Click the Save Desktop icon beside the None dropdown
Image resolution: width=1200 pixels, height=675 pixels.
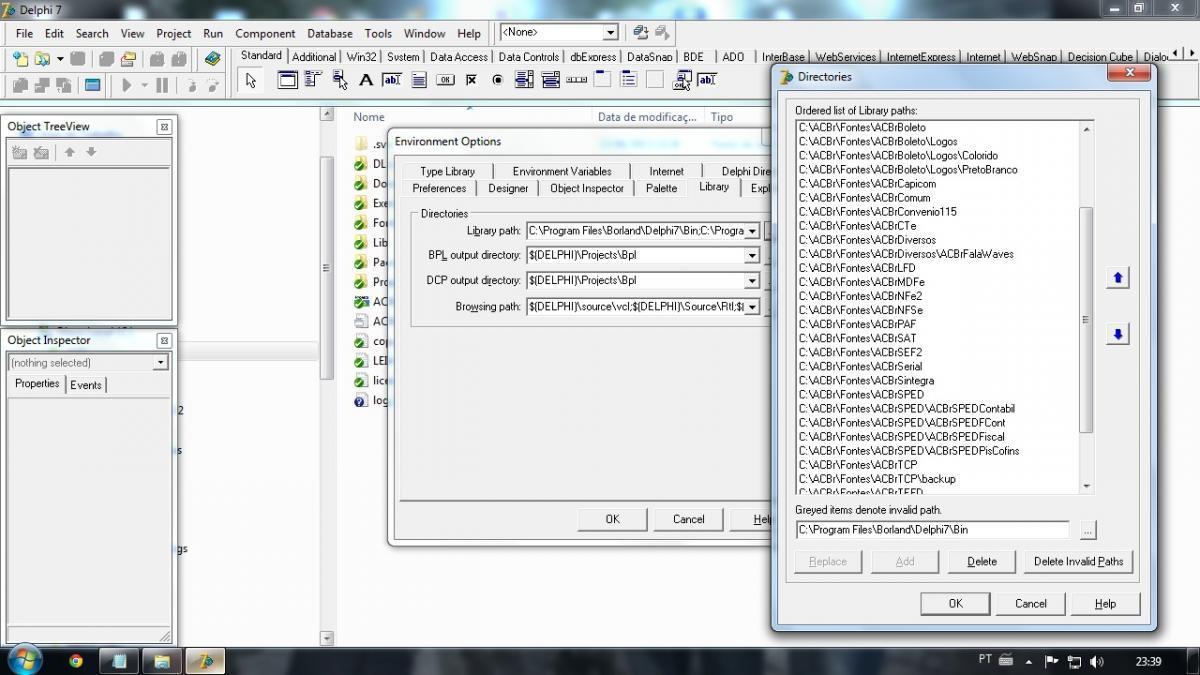(641, 33)
